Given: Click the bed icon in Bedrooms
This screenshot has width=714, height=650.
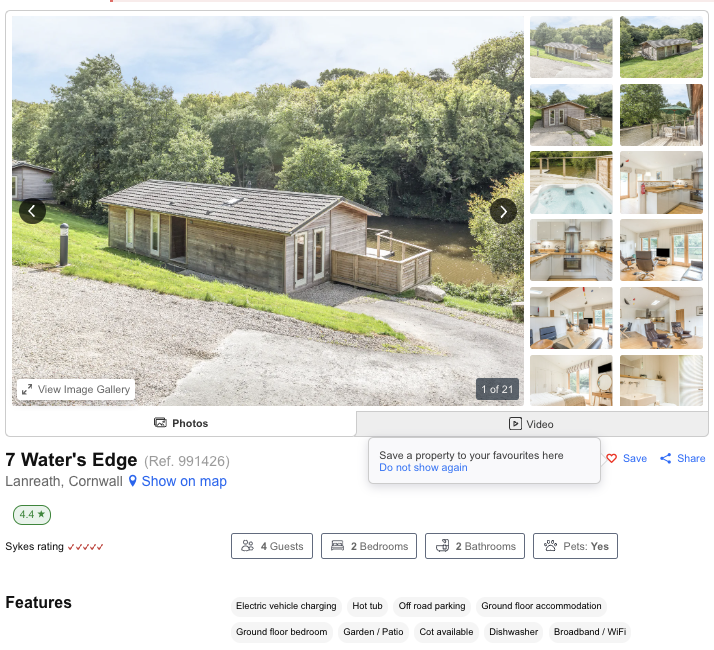Looking at the screenshot, I should (337, 546).
